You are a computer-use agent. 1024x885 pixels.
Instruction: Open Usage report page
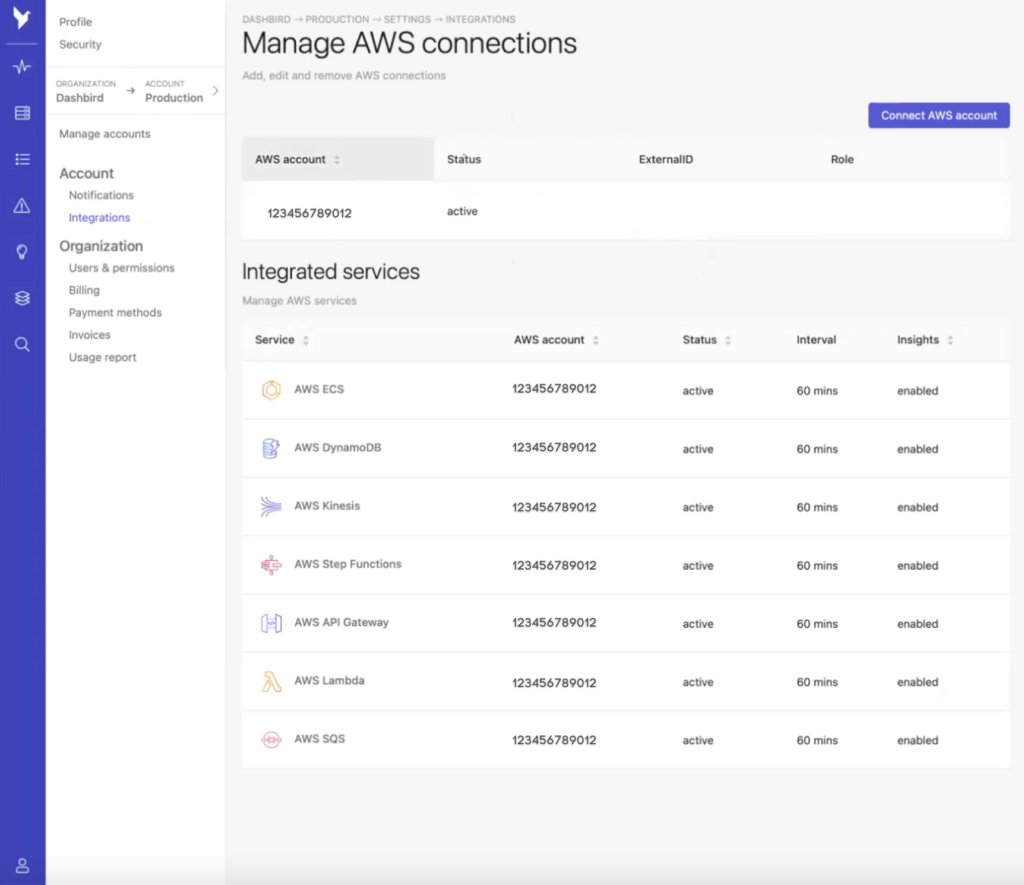(103, 357)
